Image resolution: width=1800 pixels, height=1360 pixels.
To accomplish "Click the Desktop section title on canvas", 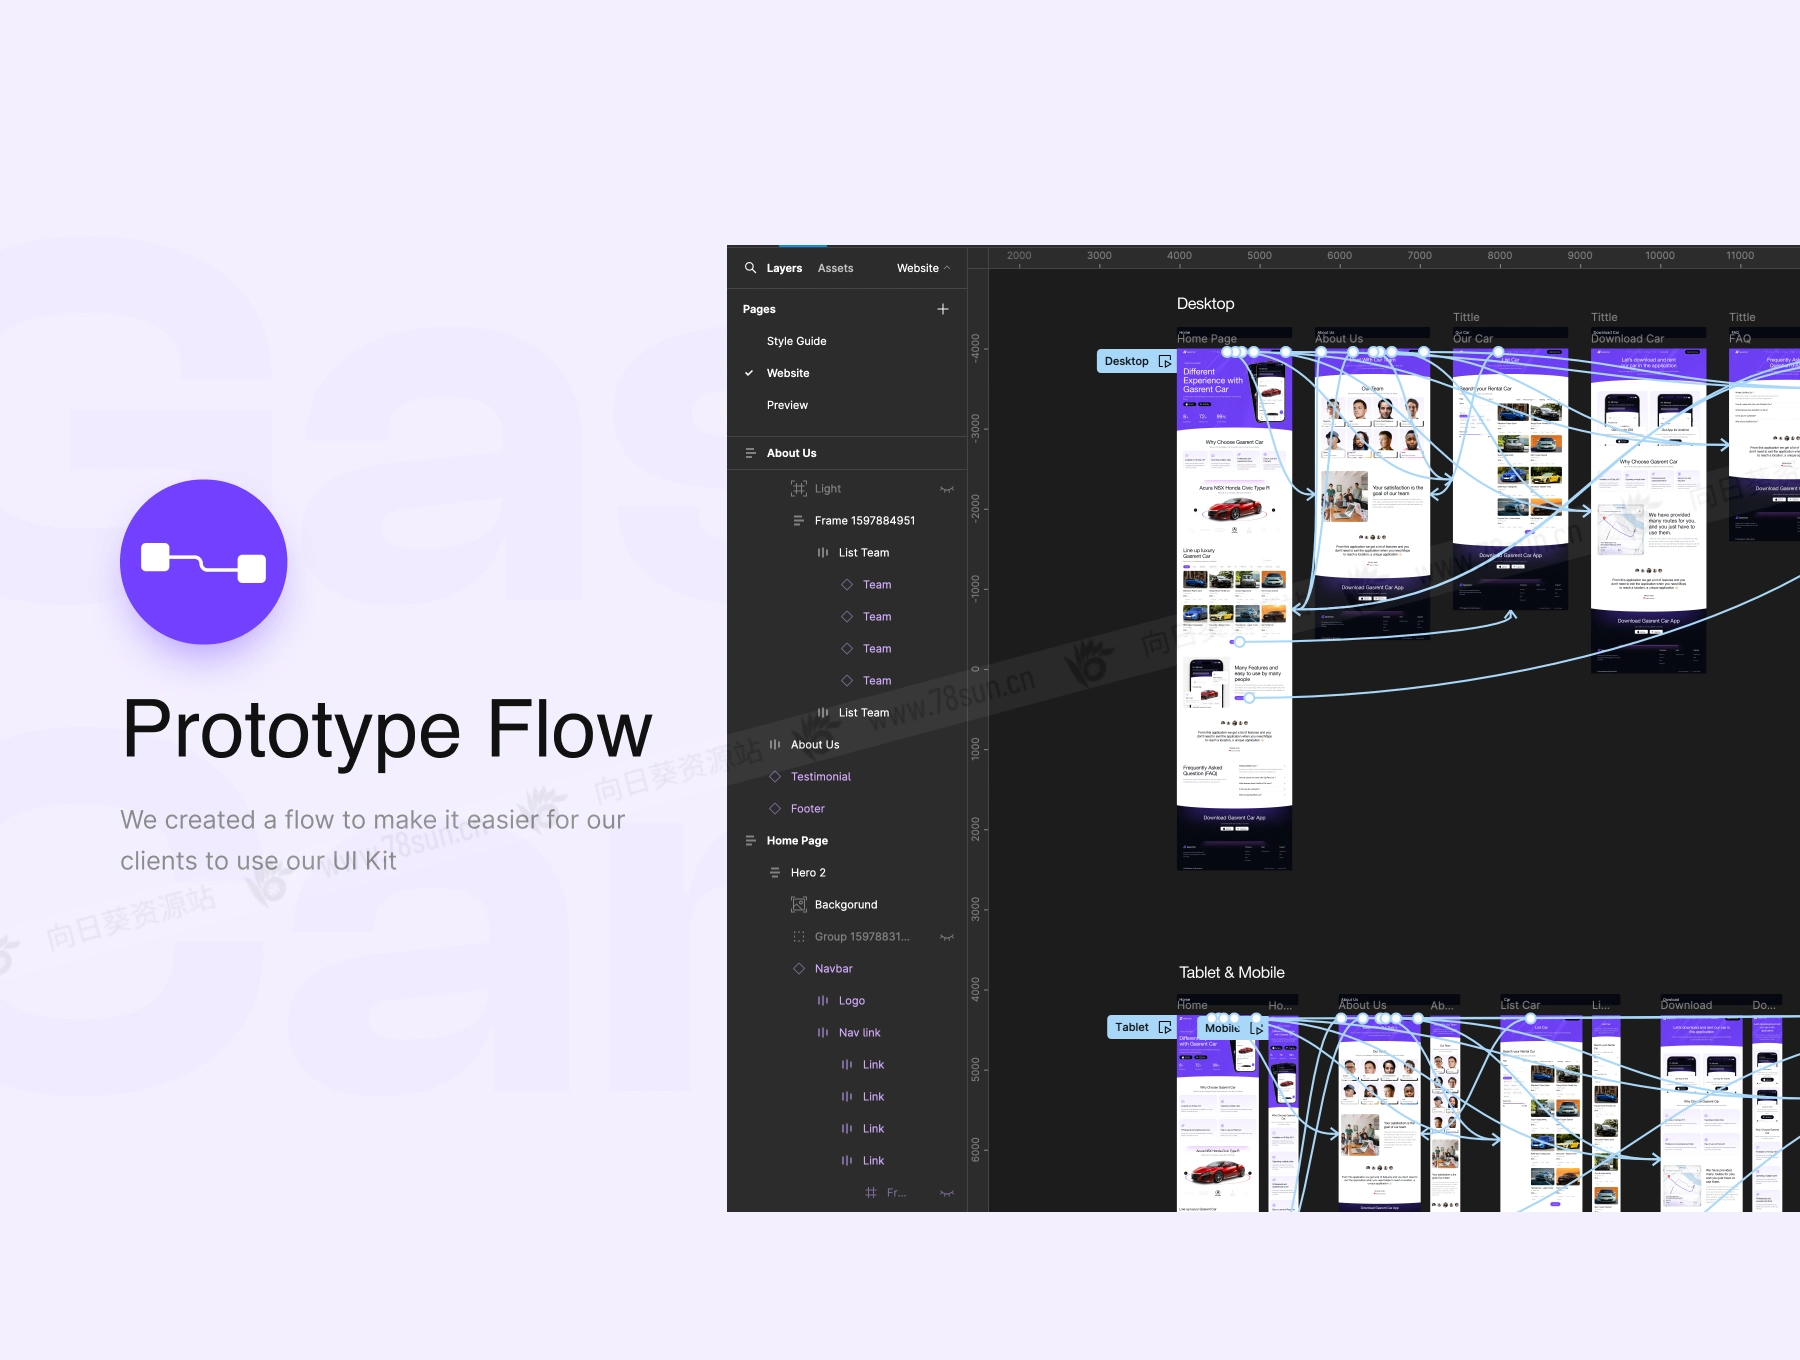I will click(1205, 304).
